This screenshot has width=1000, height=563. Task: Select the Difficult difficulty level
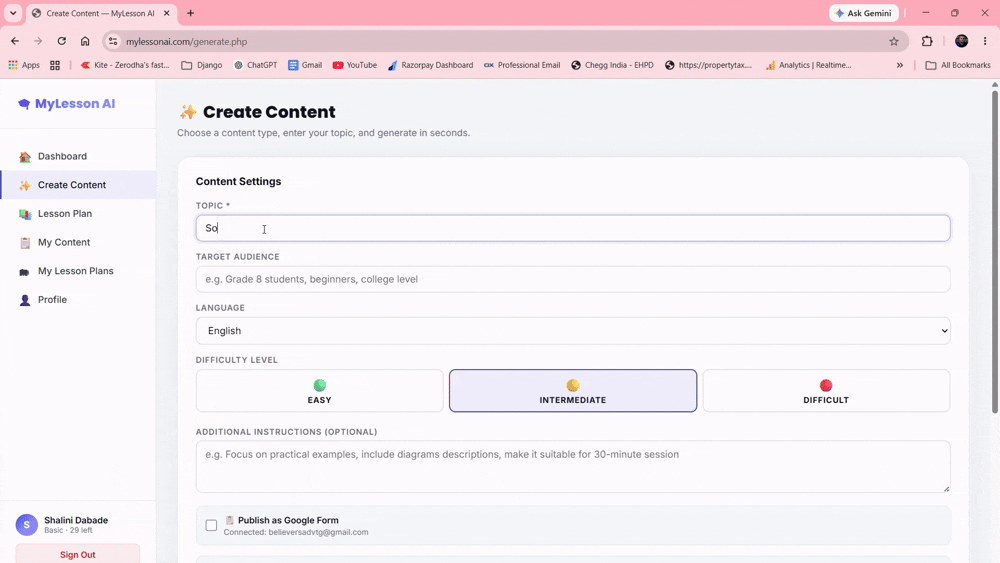pos(826,391)
